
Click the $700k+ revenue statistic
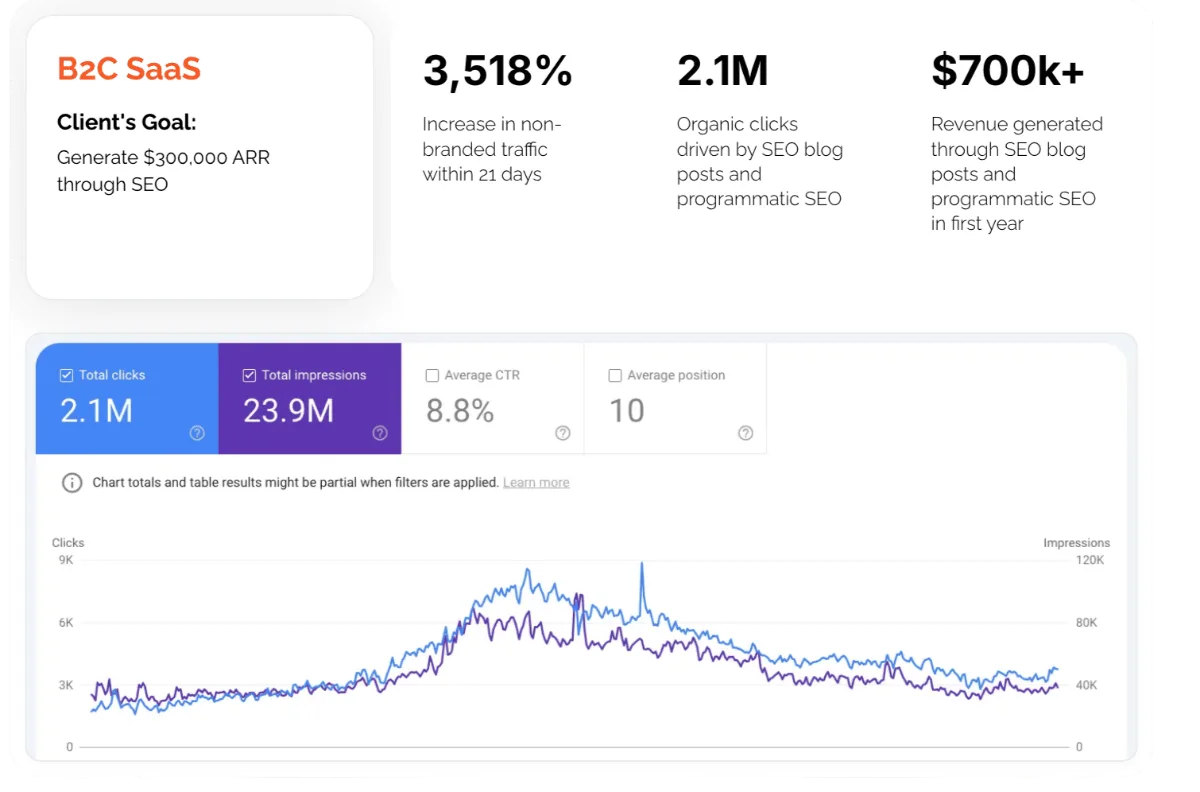(1007, 71)
